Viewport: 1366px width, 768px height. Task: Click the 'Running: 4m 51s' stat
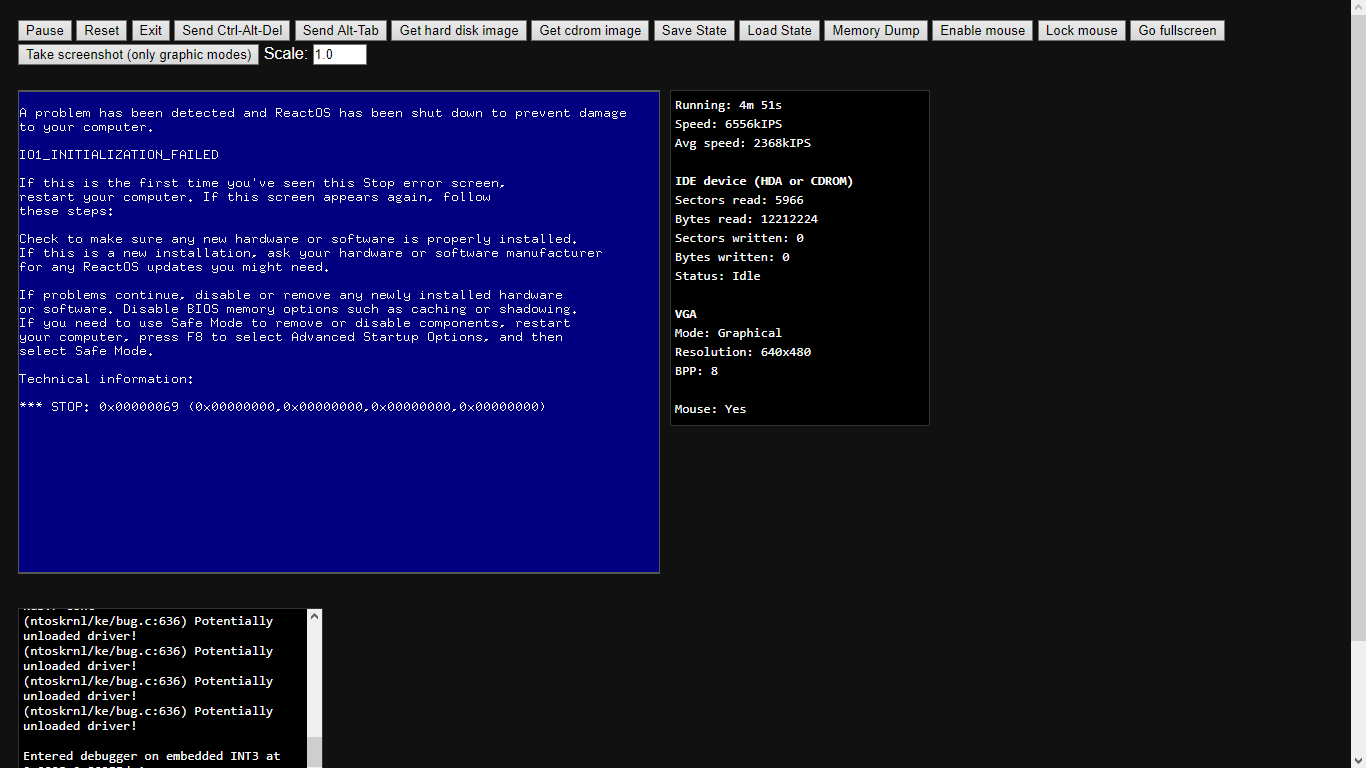[x=728, y=105]
